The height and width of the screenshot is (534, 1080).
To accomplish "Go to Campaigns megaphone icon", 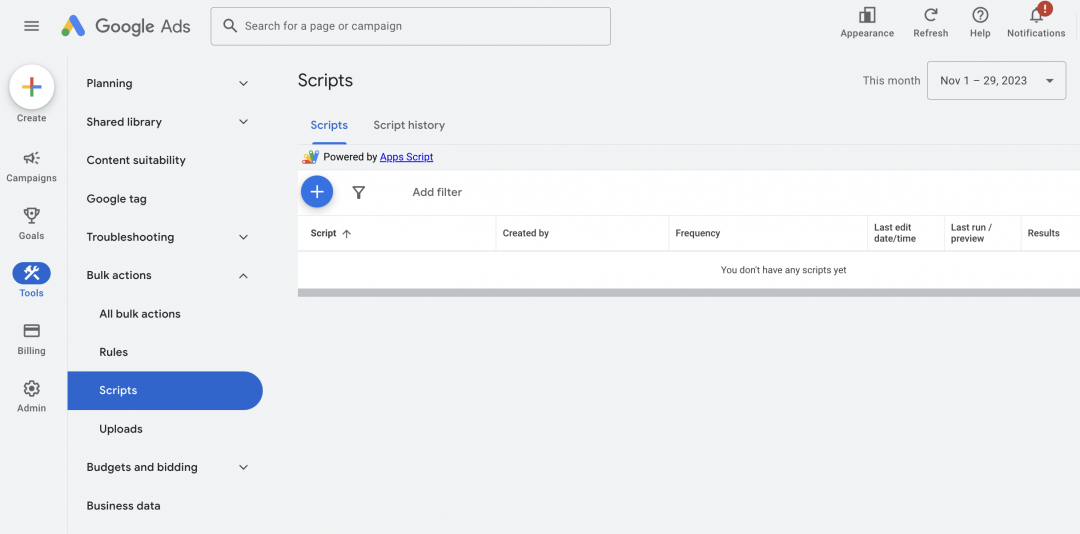I will click(x=32, y=158).
